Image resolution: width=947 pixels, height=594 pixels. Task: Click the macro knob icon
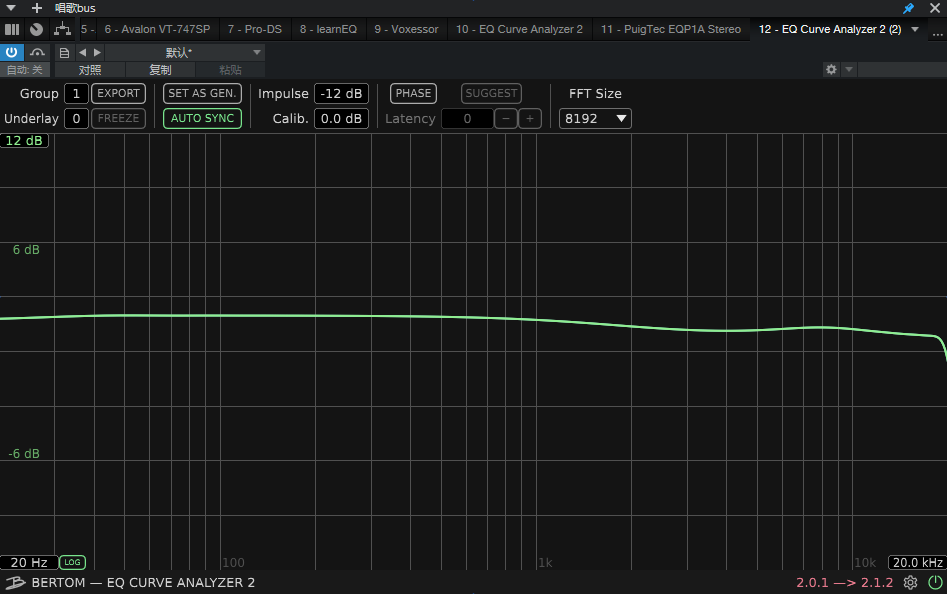pos(37,29)
